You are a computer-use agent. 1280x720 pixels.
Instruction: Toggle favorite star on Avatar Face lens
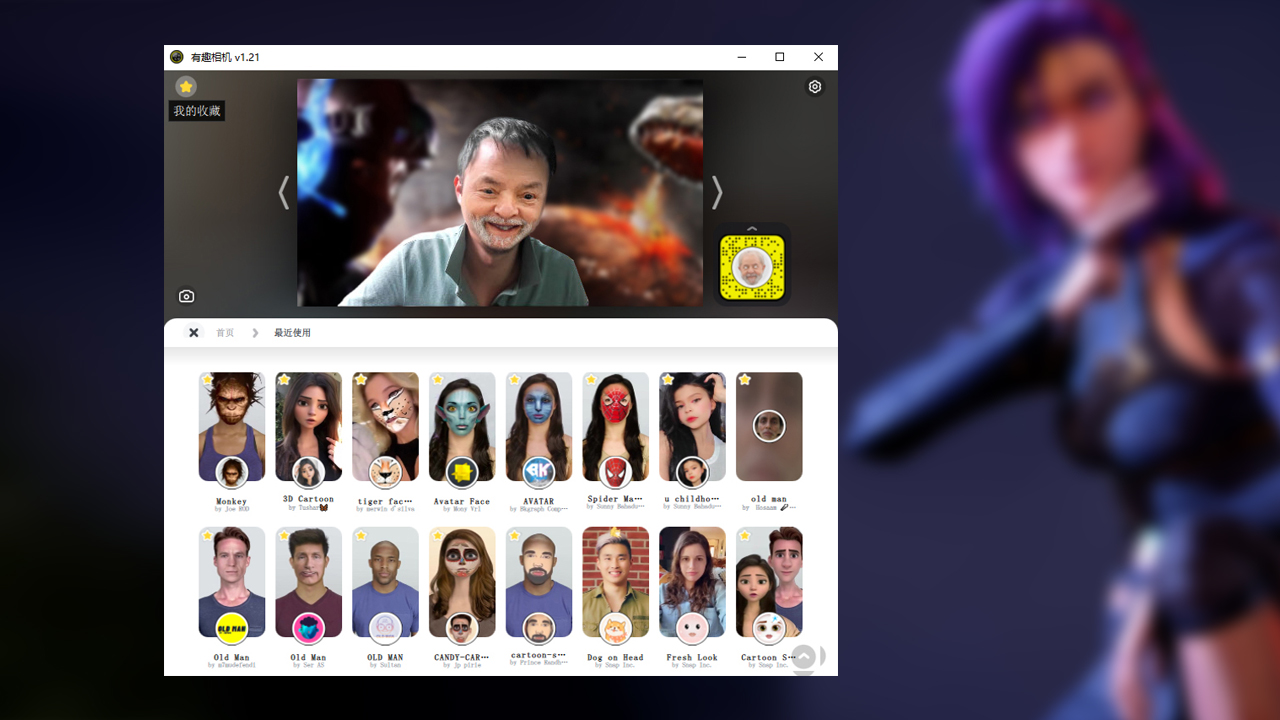point(438,380)
